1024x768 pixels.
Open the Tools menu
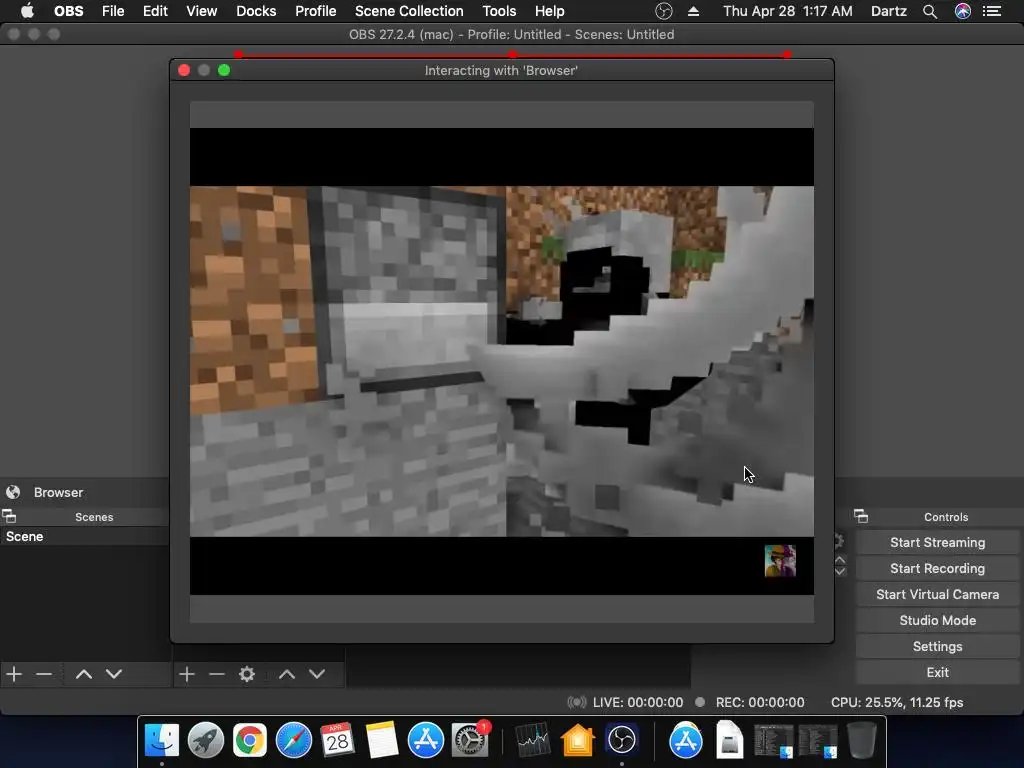499,11
